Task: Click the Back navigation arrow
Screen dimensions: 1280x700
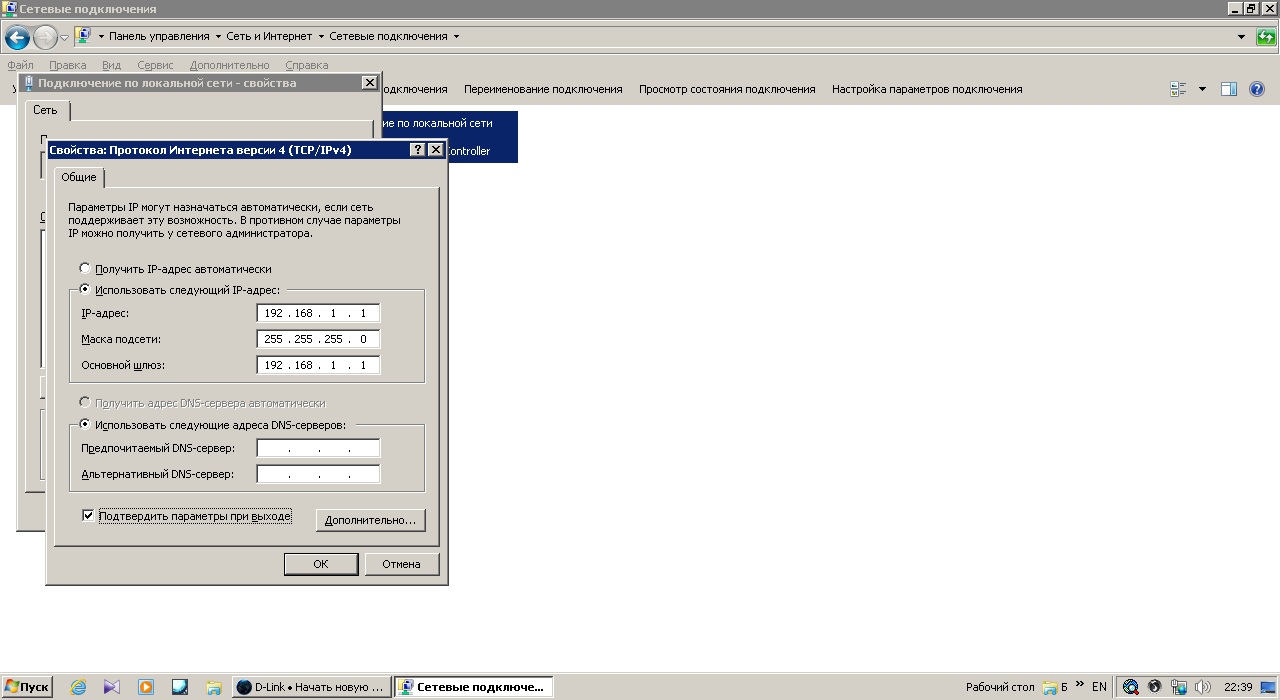Action: pyautogui.click(x=17, y=38)
